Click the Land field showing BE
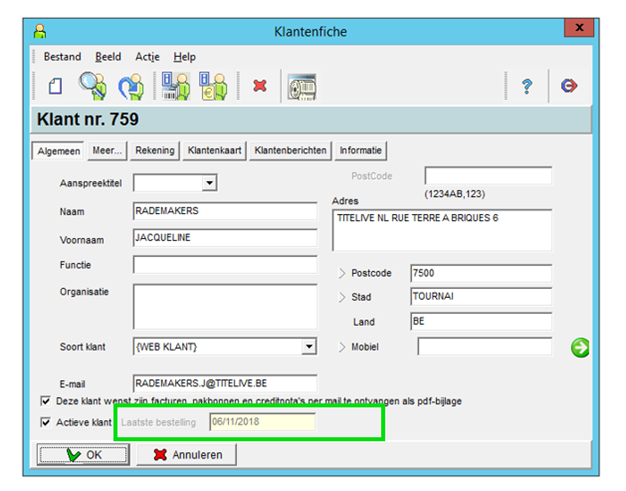This screenshot has height=491, width=626. click(481, 321)
